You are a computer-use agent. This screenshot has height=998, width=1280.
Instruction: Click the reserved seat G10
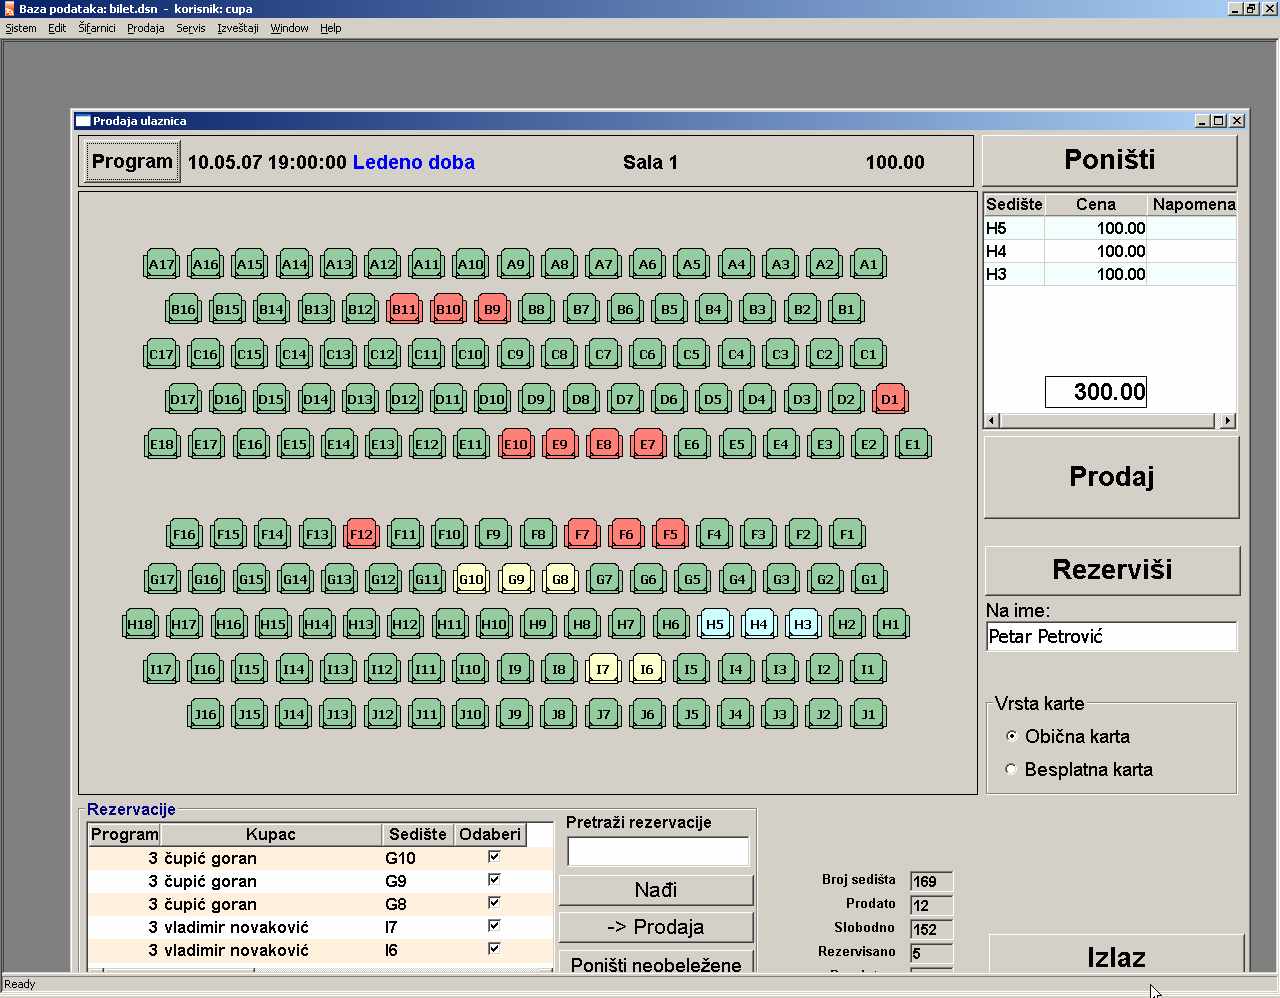coord(472,580)
